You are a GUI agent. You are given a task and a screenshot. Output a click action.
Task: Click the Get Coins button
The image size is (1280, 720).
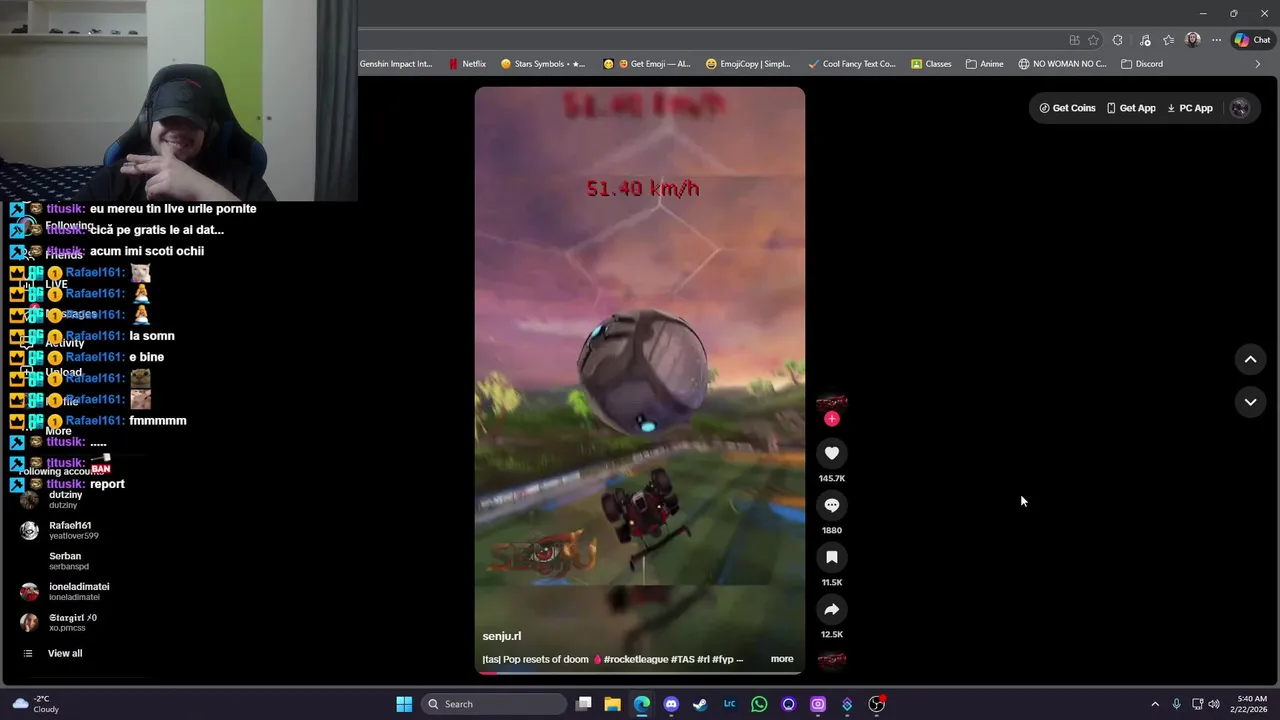(x=1067, y=108)
